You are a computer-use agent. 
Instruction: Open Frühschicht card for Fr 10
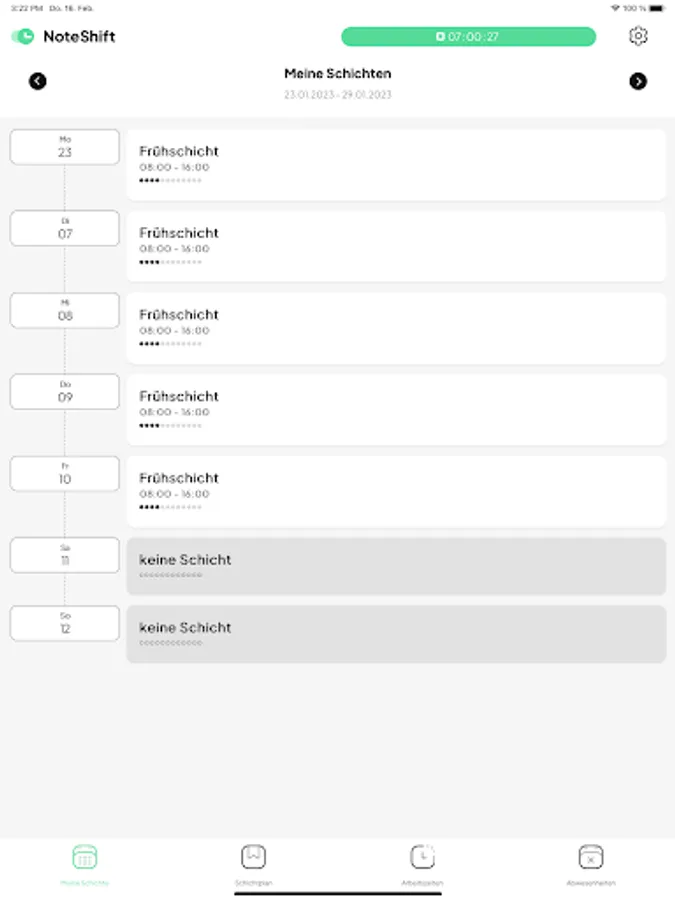396,492
